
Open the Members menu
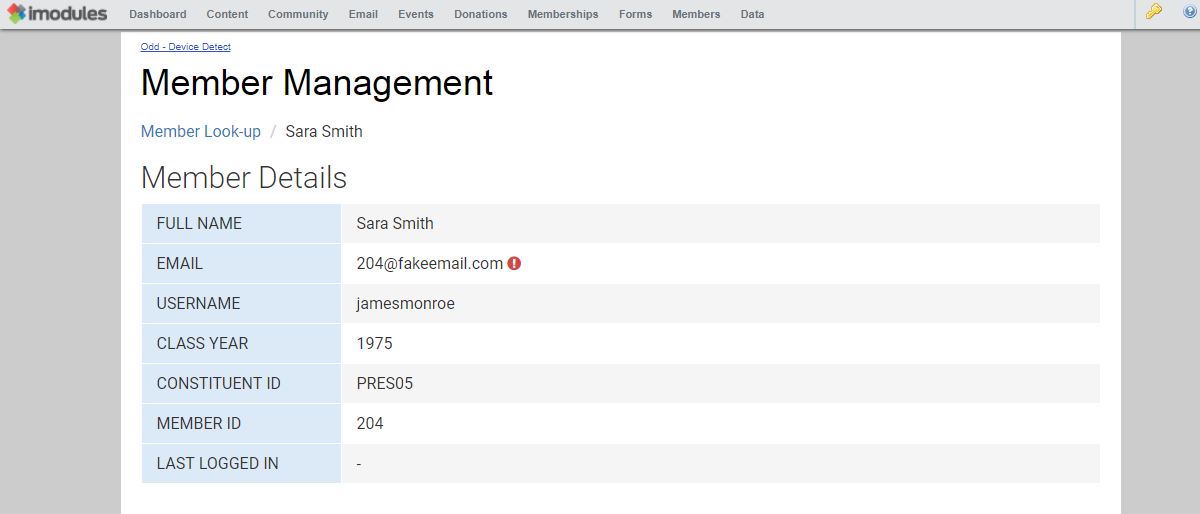click(696, 14)
